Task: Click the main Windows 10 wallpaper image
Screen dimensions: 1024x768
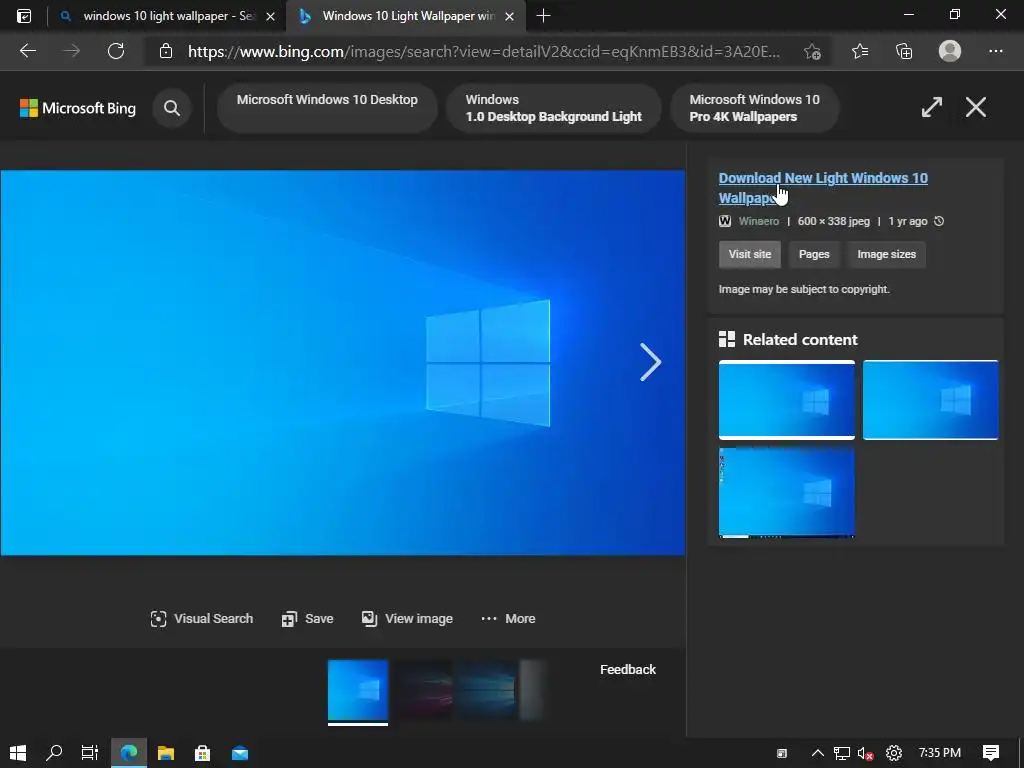Action: [x=342, y=362]
